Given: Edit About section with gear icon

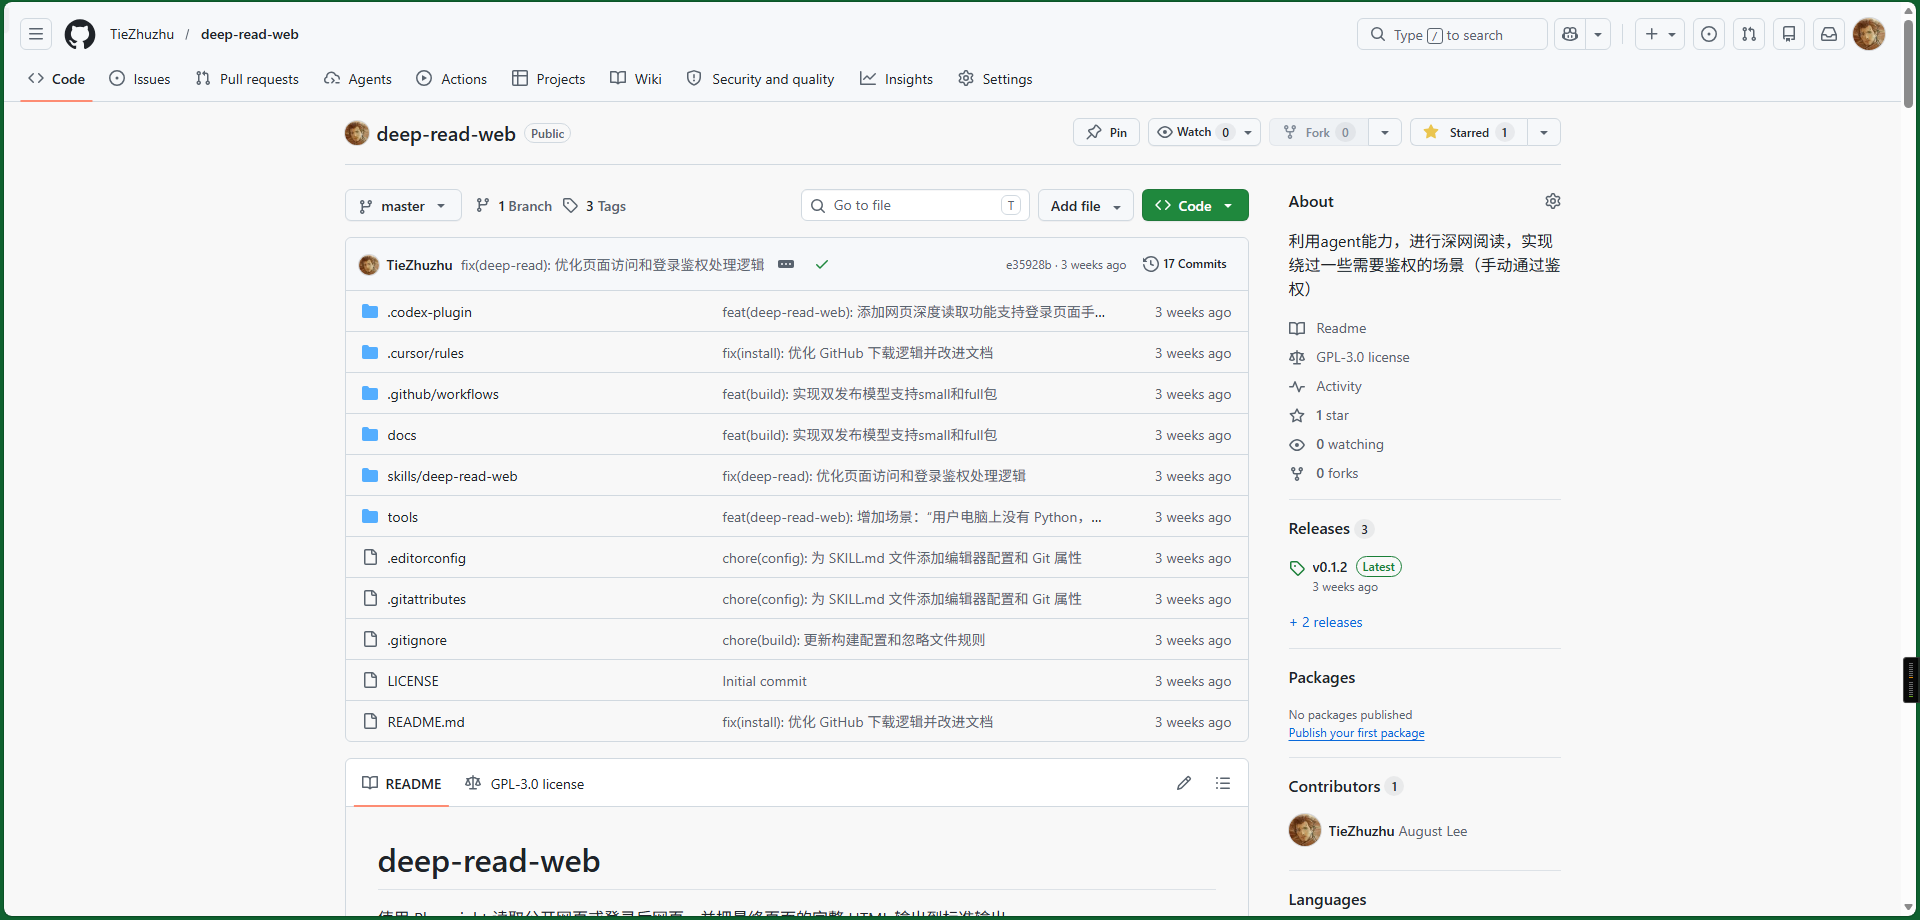Looking at the screenshot, I should coord(1553,201).
